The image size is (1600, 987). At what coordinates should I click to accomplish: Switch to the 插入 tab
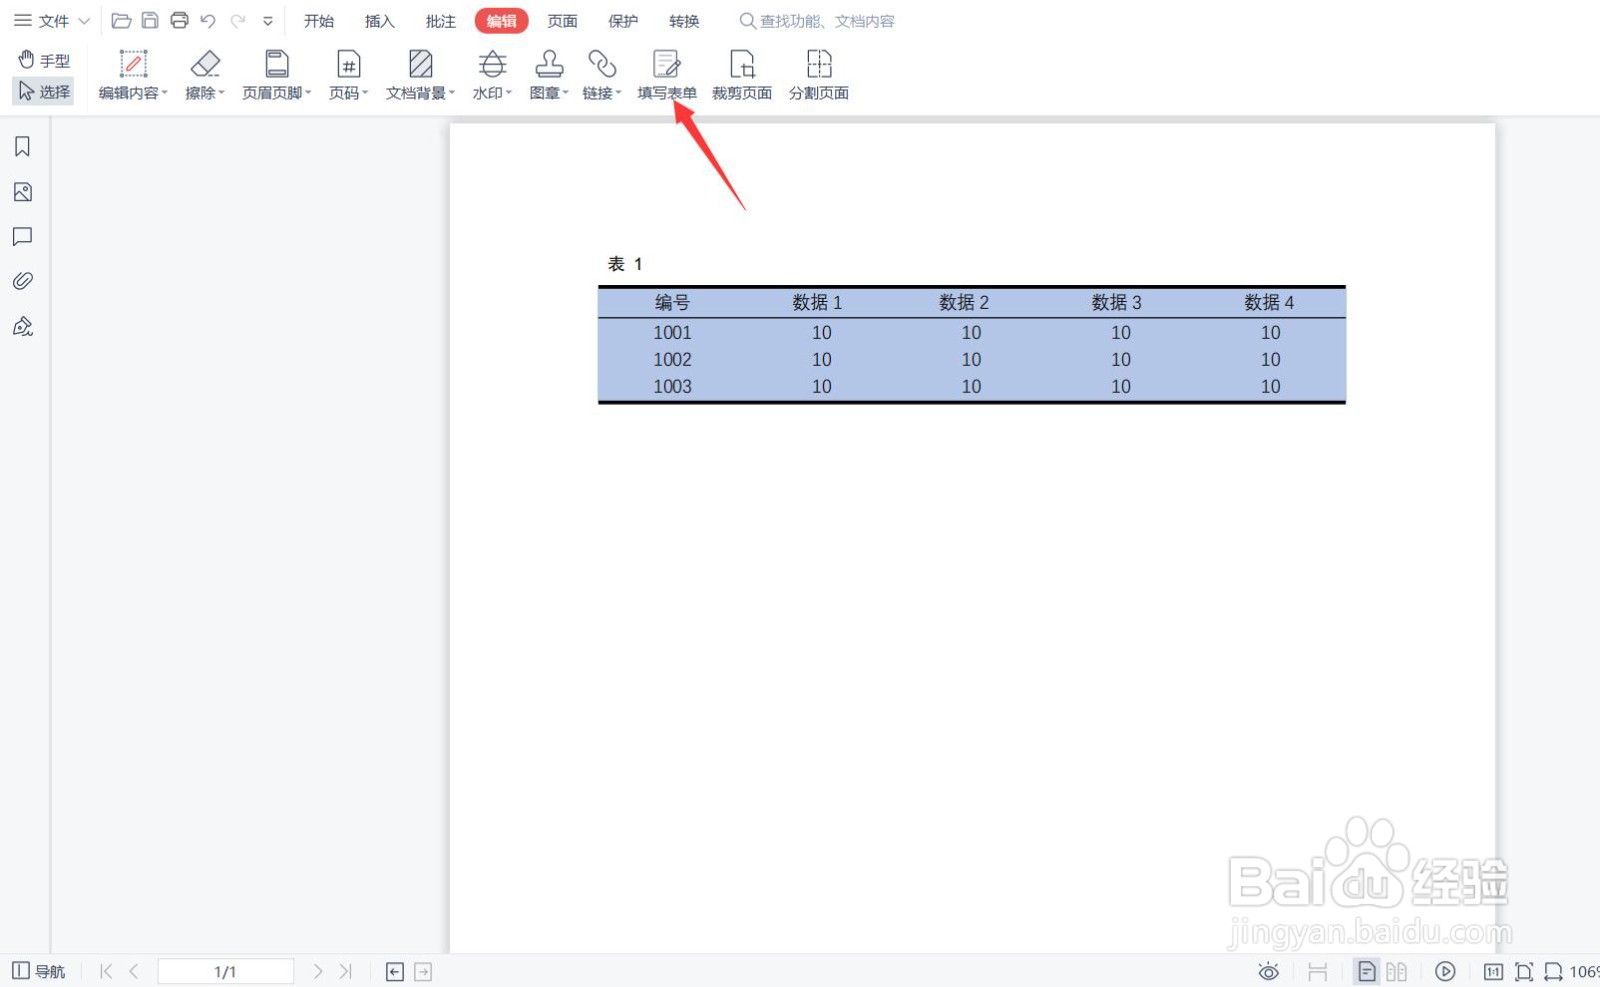tap(380, 21)
